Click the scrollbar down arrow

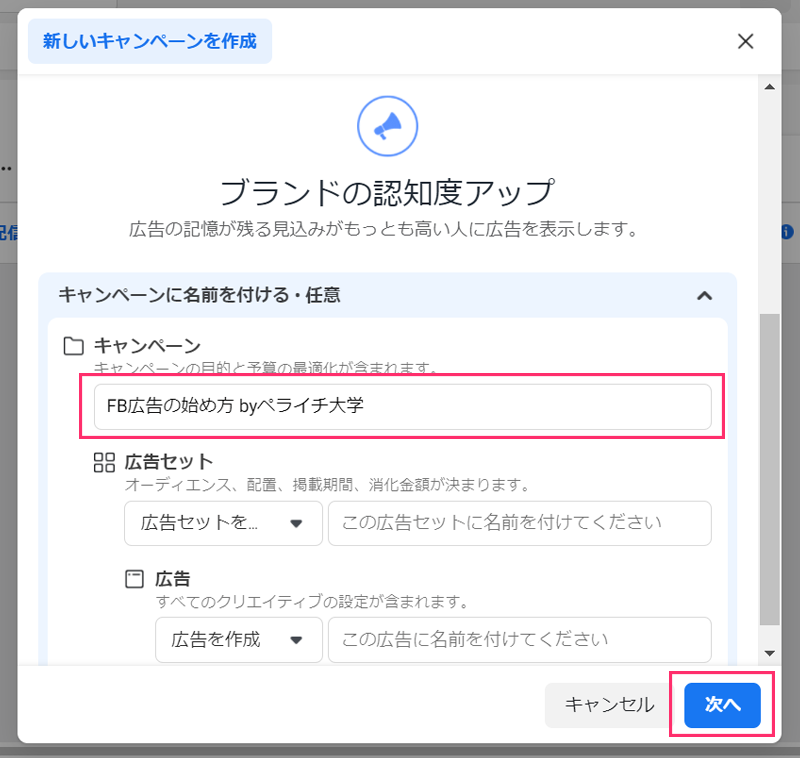coord(769,653)
